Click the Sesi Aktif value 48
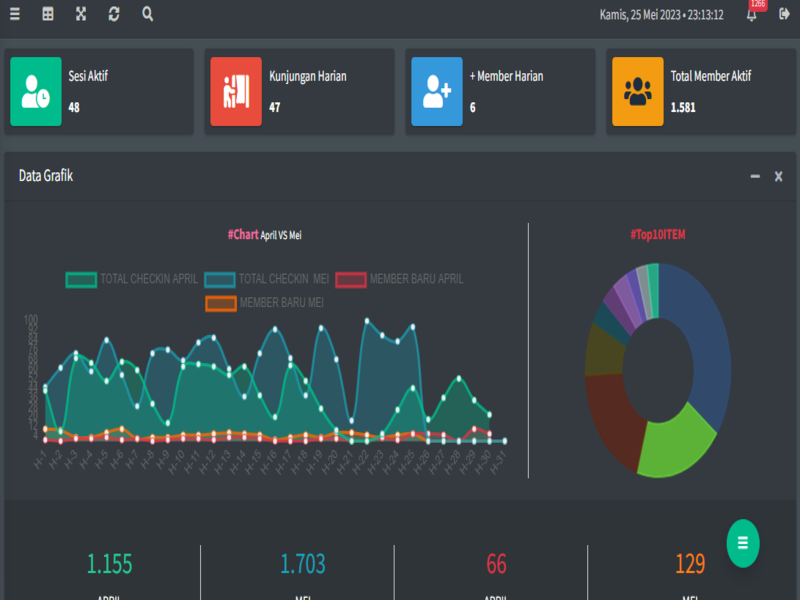The image size is (800, 600). 74,108
